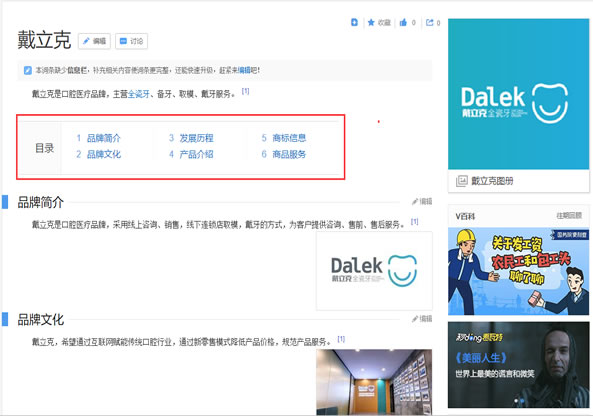Jump to 产品介绍 in the 目录
This screenshot has height=416, width=593.
pos(196,154)
